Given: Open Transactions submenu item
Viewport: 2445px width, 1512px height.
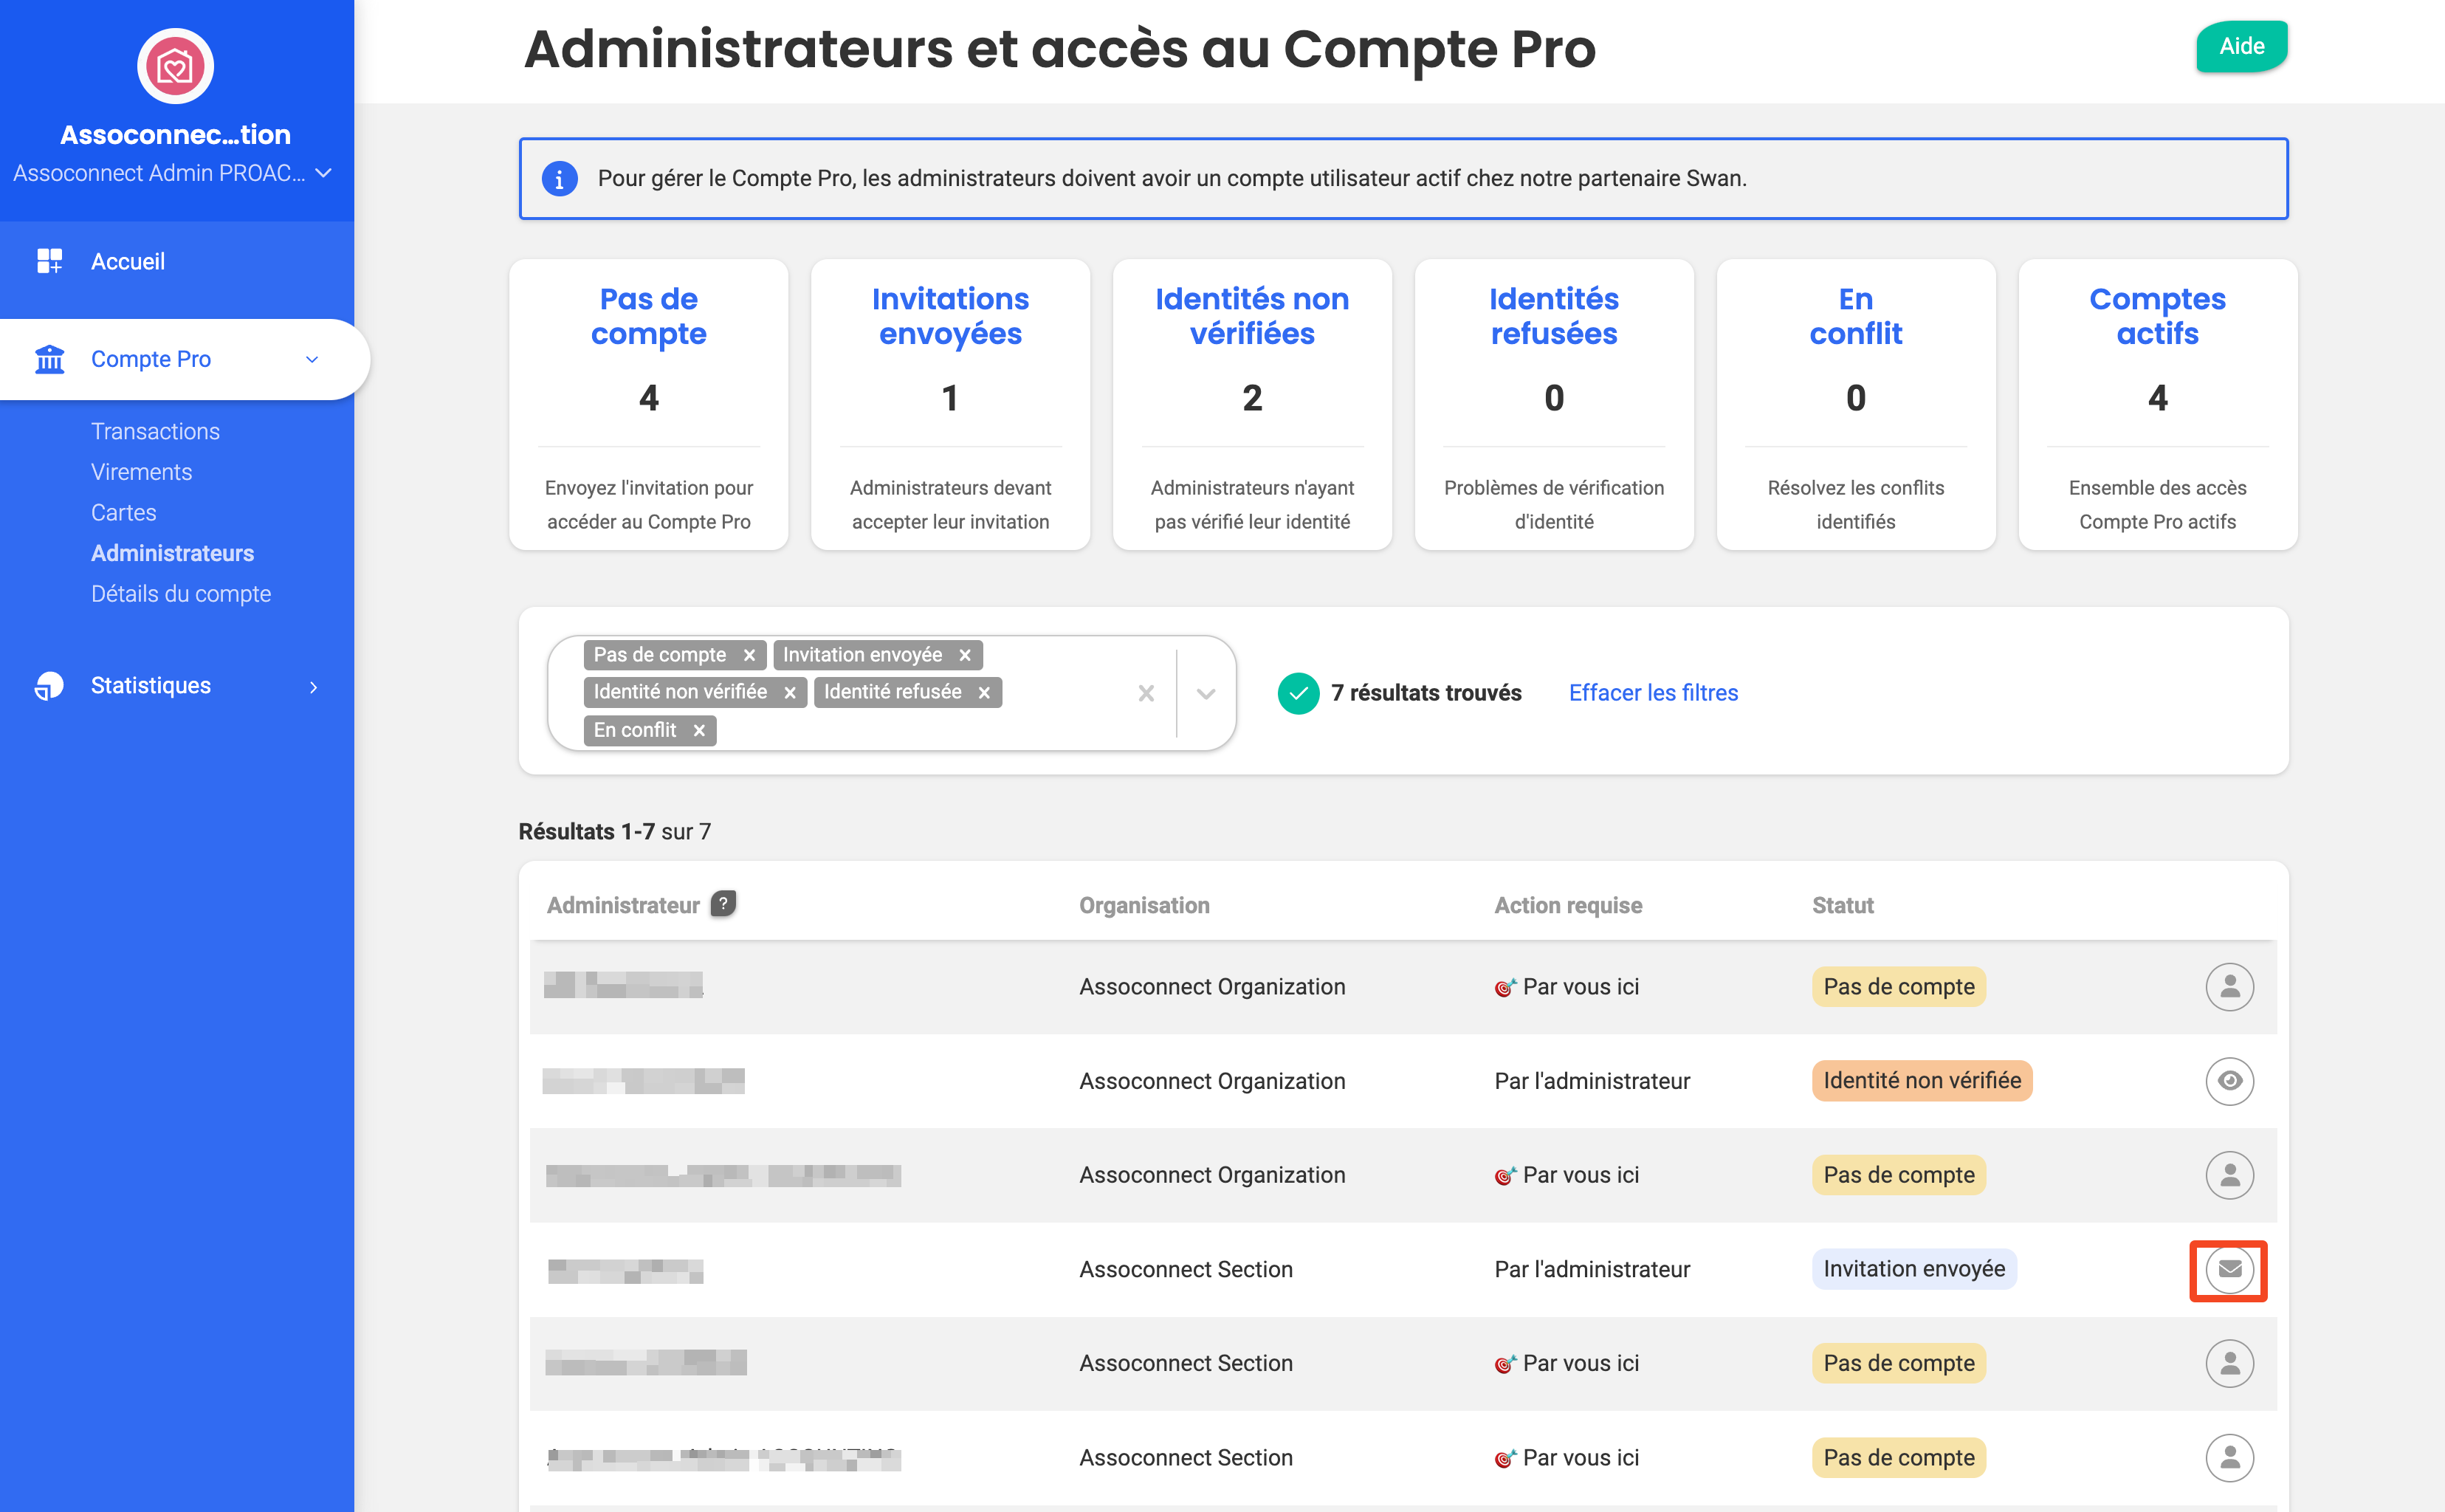Looking at the screenshot, I should [x=155, y=431].
